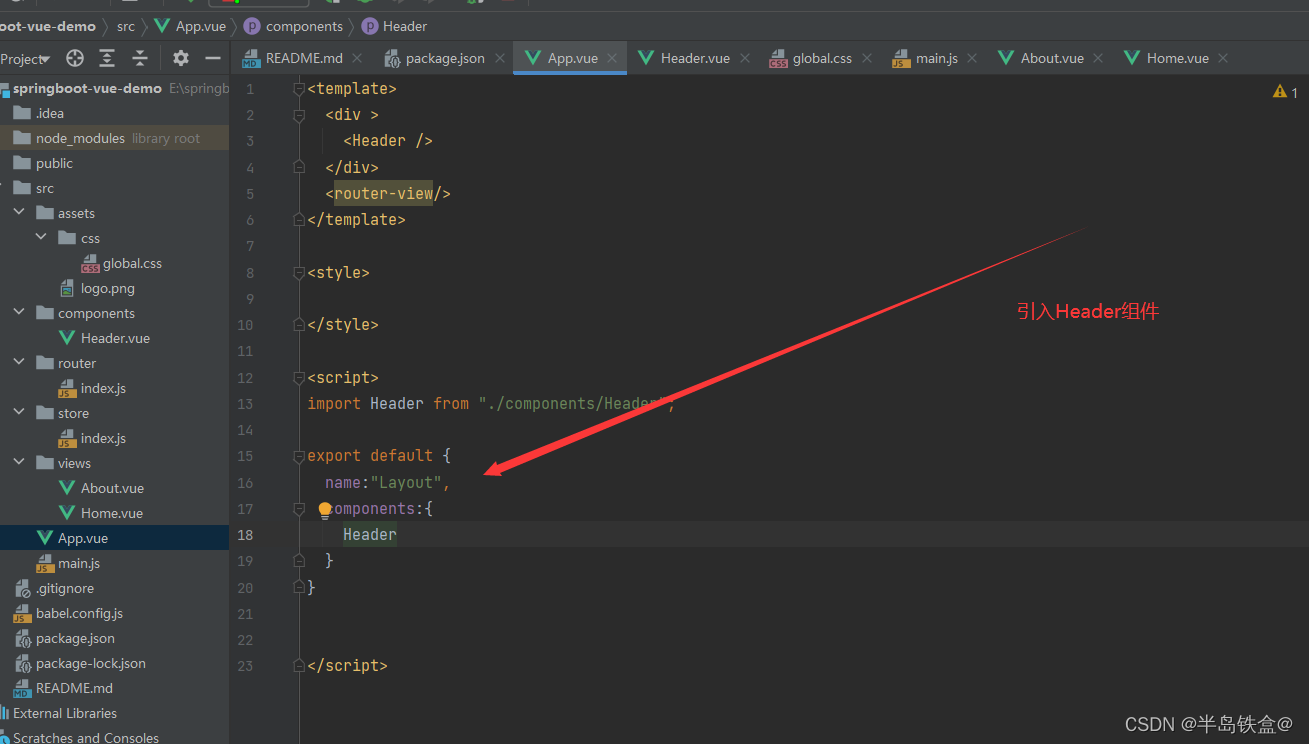Switch to the global.css tab
Image resolution: width=1309 pixels, height=744 pixels.
822,58
